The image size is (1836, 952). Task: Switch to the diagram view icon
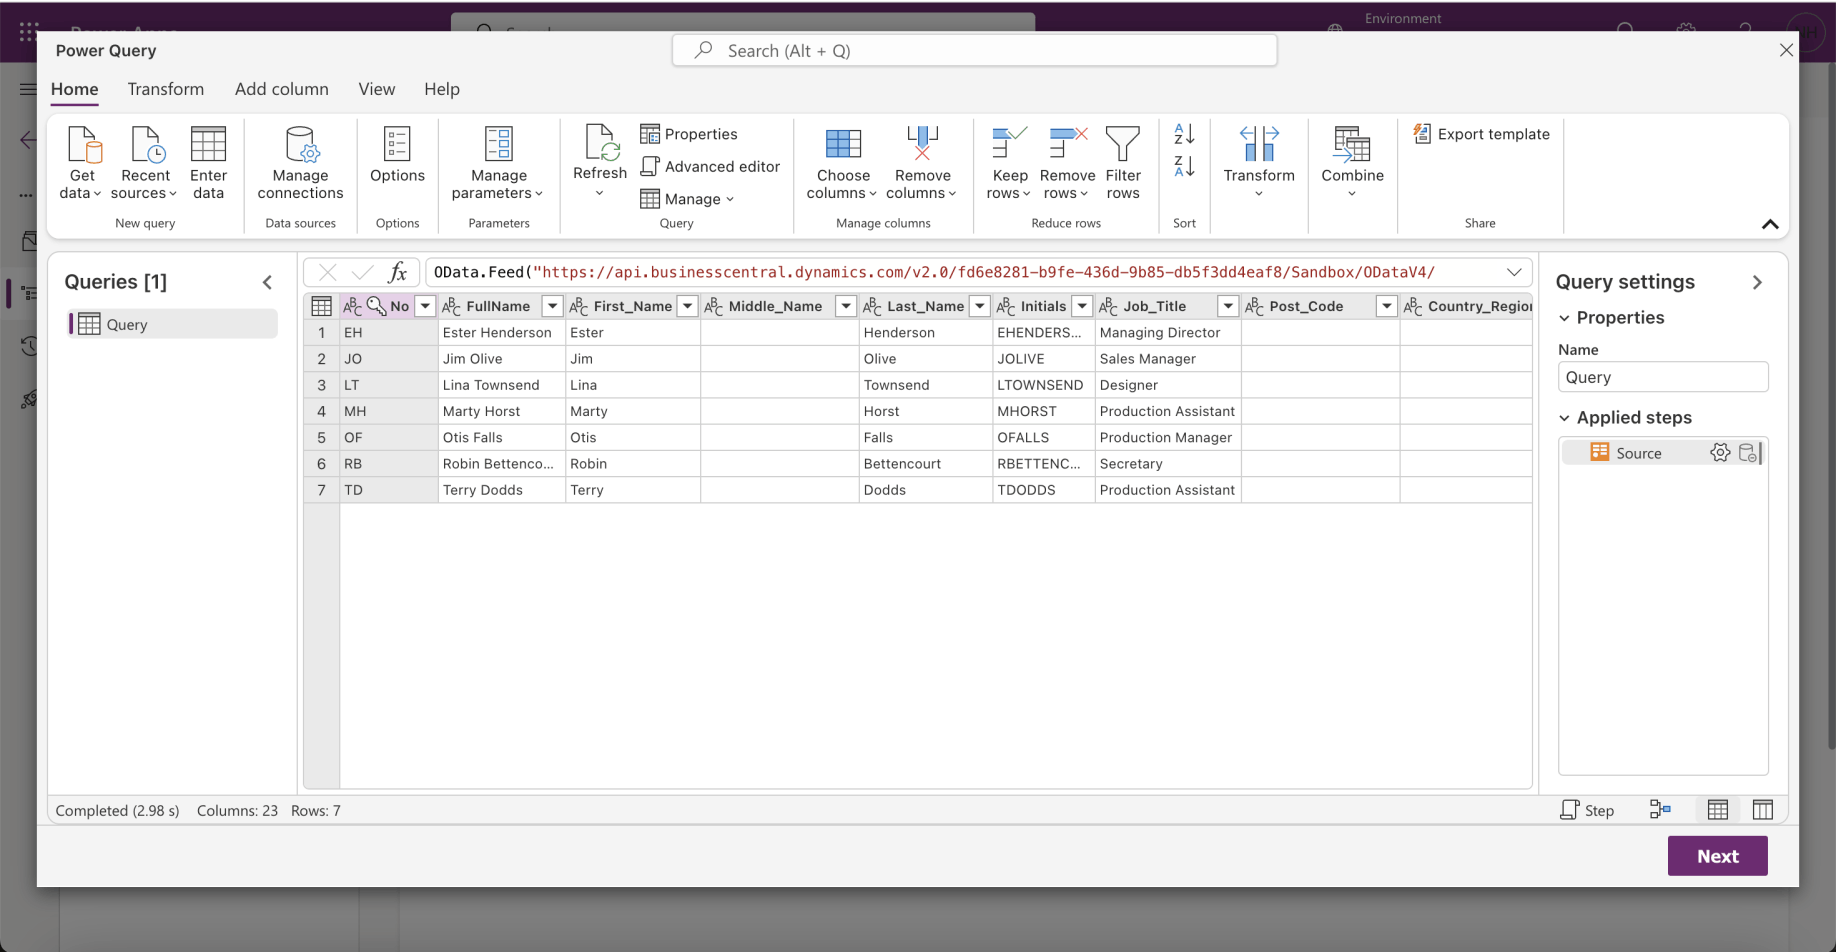[1660, 810]
